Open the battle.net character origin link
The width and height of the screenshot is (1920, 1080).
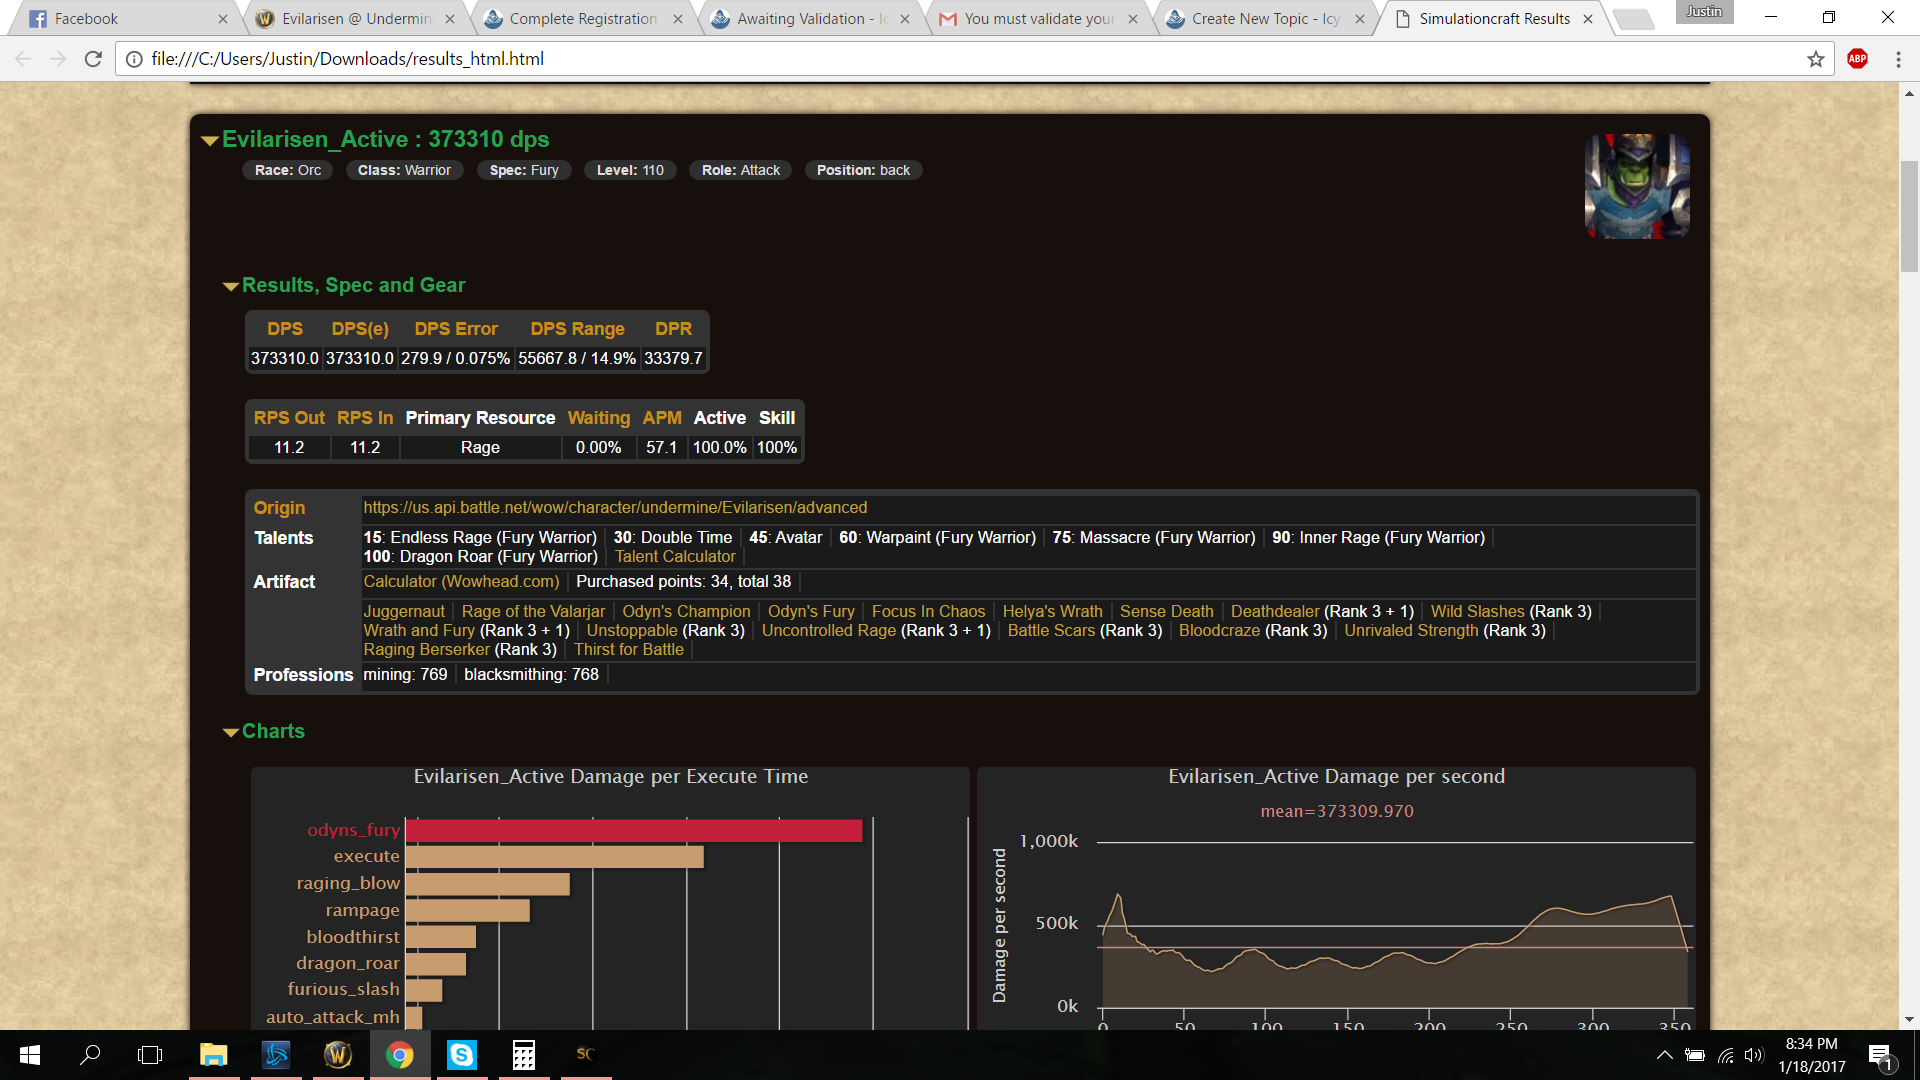click(x=615, y=508)
